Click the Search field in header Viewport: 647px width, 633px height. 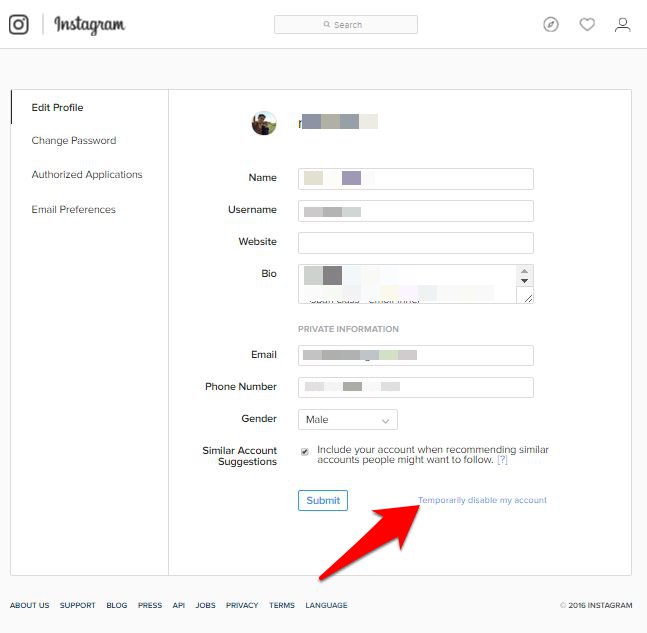point(346,25)
